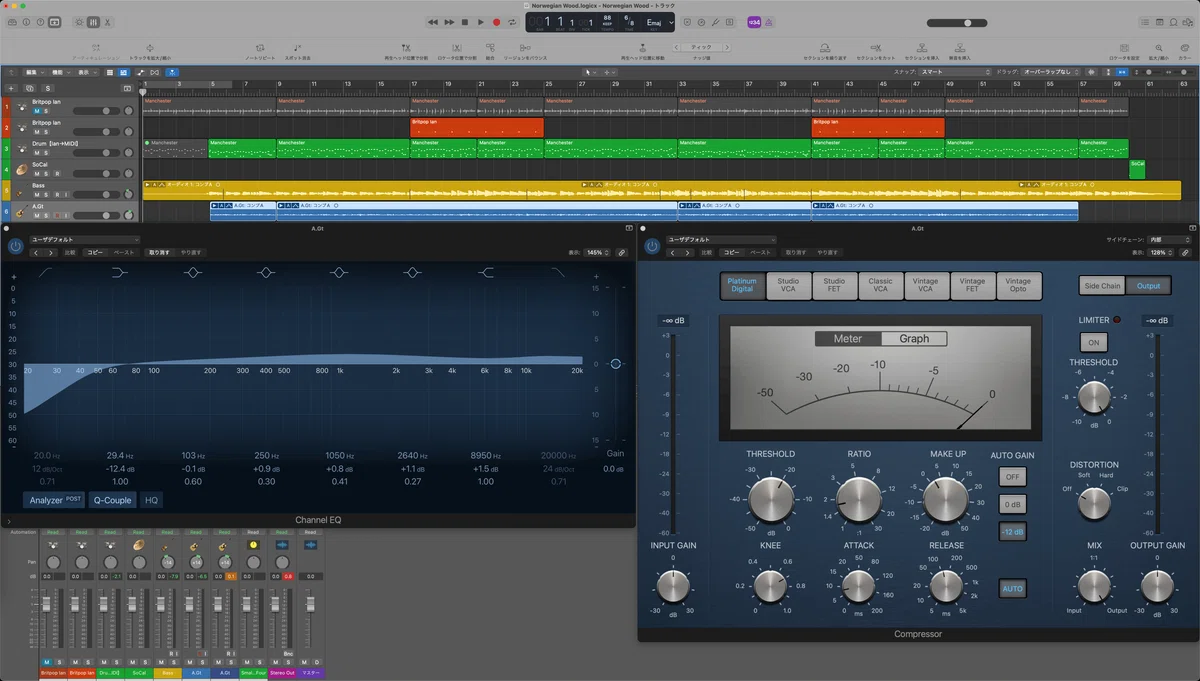
Task: Click the Bass guitar icon in mixer
Action: point(167,545)
